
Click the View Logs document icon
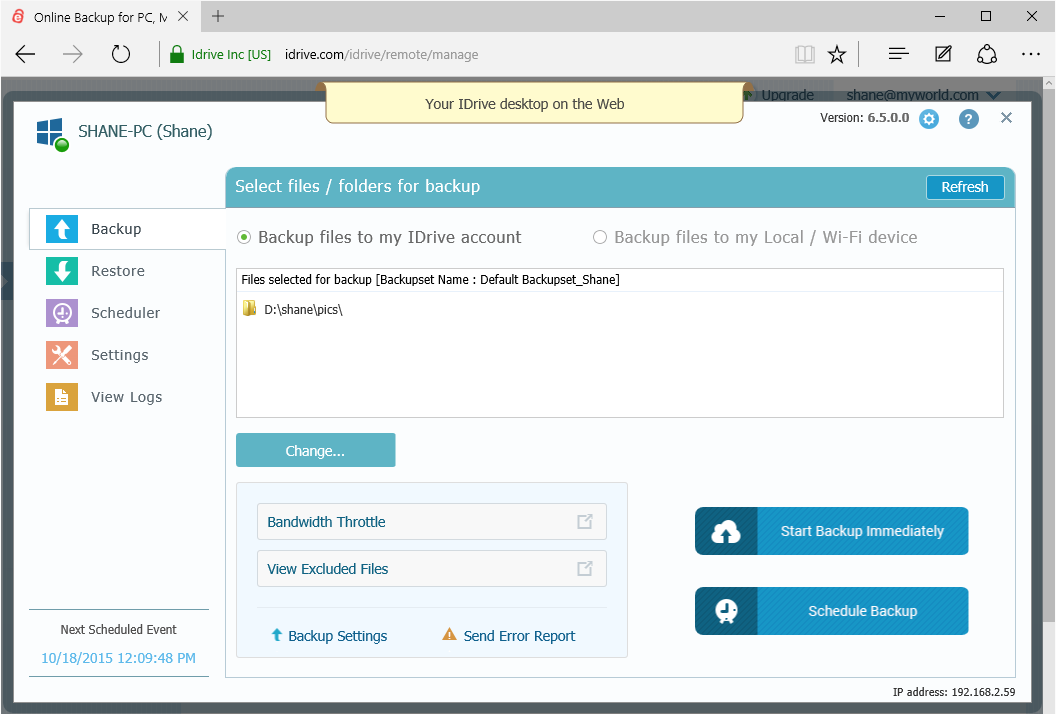[x=62, y=397]
